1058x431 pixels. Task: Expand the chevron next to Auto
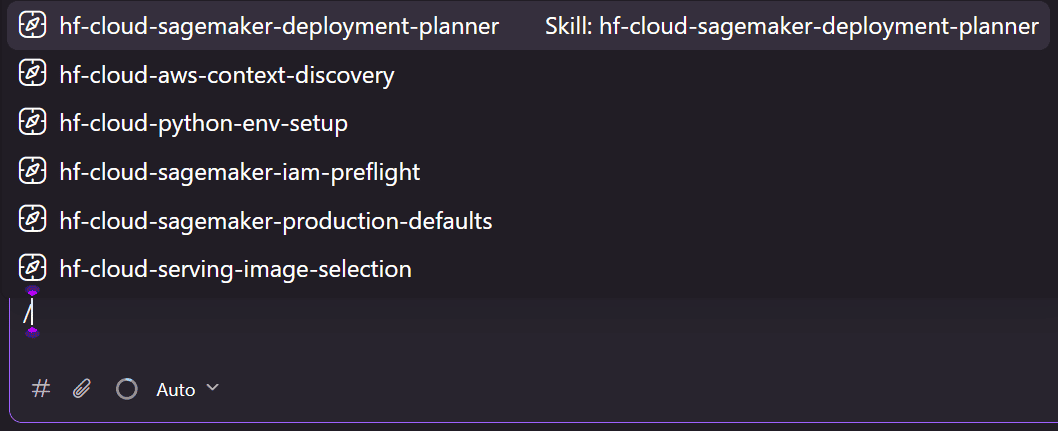[212, 388]
